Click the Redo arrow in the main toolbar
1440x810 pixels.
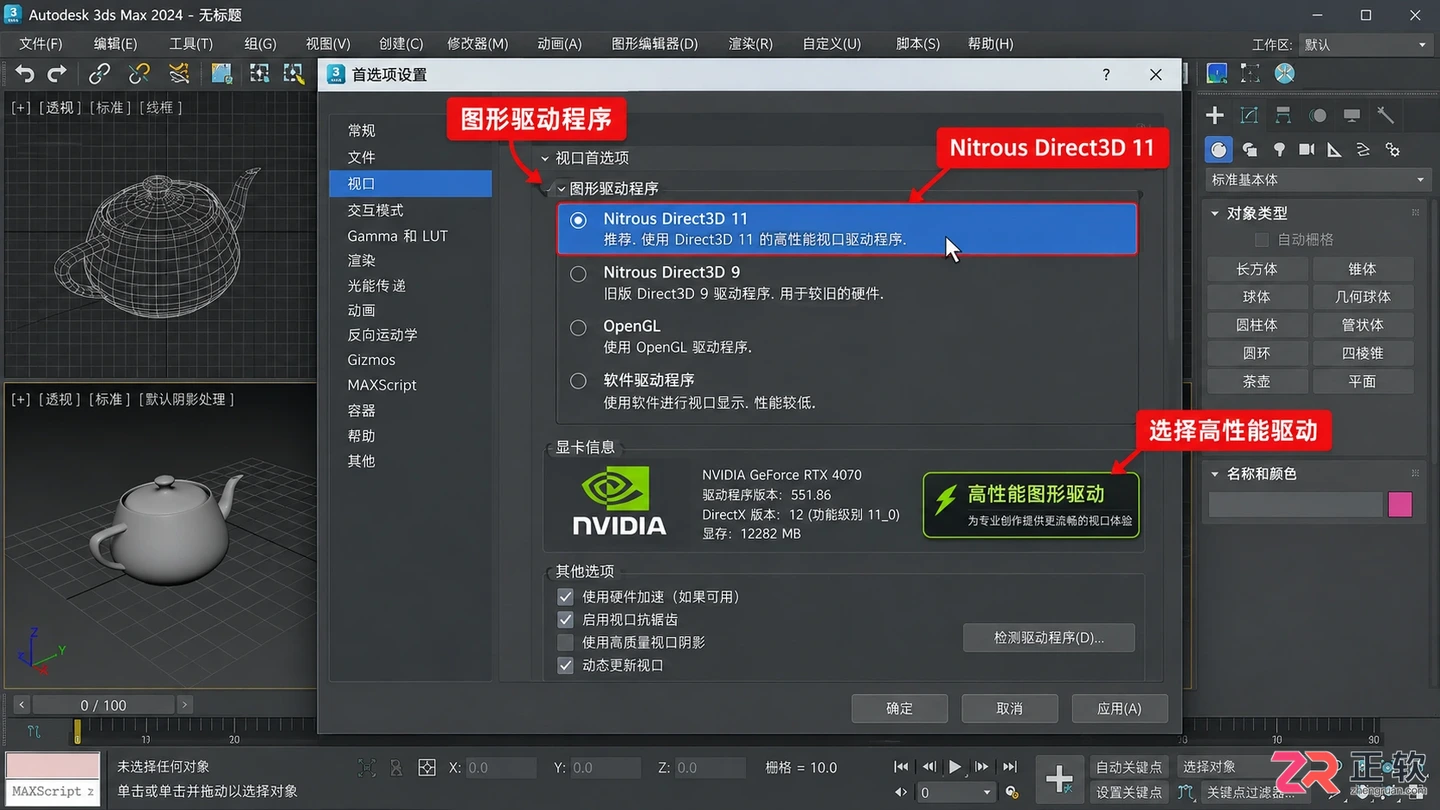[x=57, y=74]
